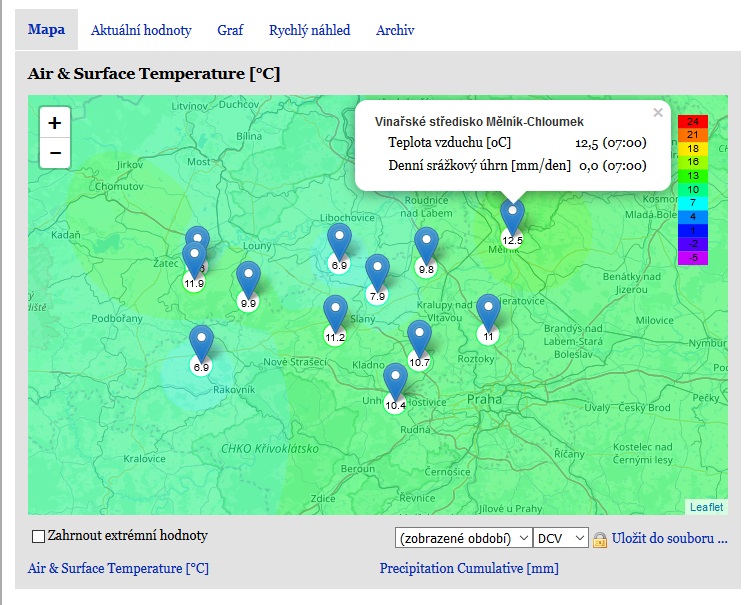The image size is (755, 605).
Task: Click the map marker showing 12.5
Action: coord(512,217)
